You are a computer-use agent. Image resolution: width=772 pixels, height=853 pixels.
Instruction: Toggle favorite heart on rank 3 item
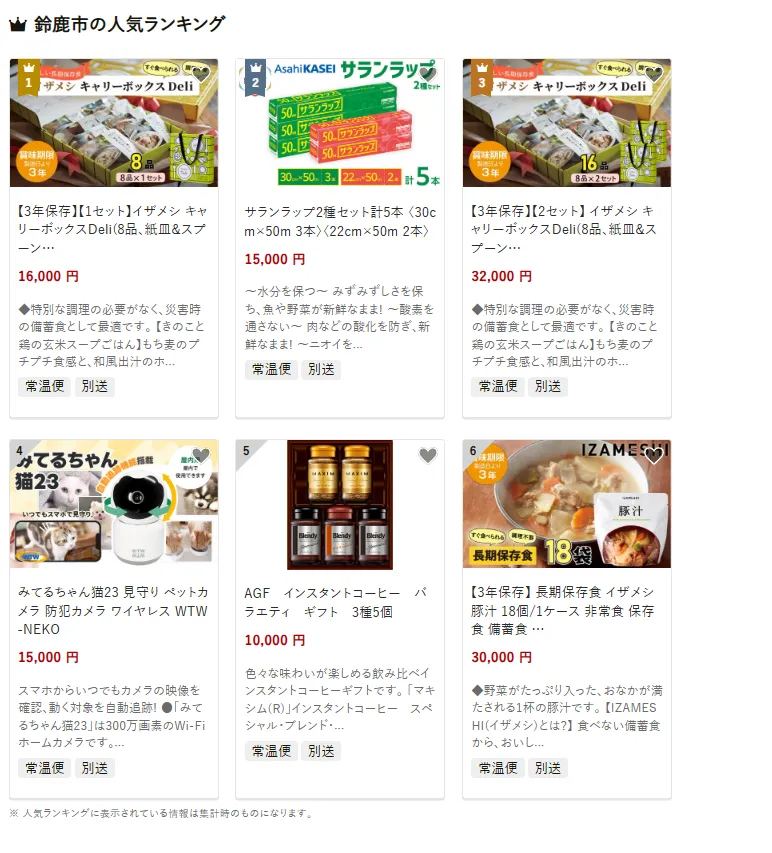[654, 74]
